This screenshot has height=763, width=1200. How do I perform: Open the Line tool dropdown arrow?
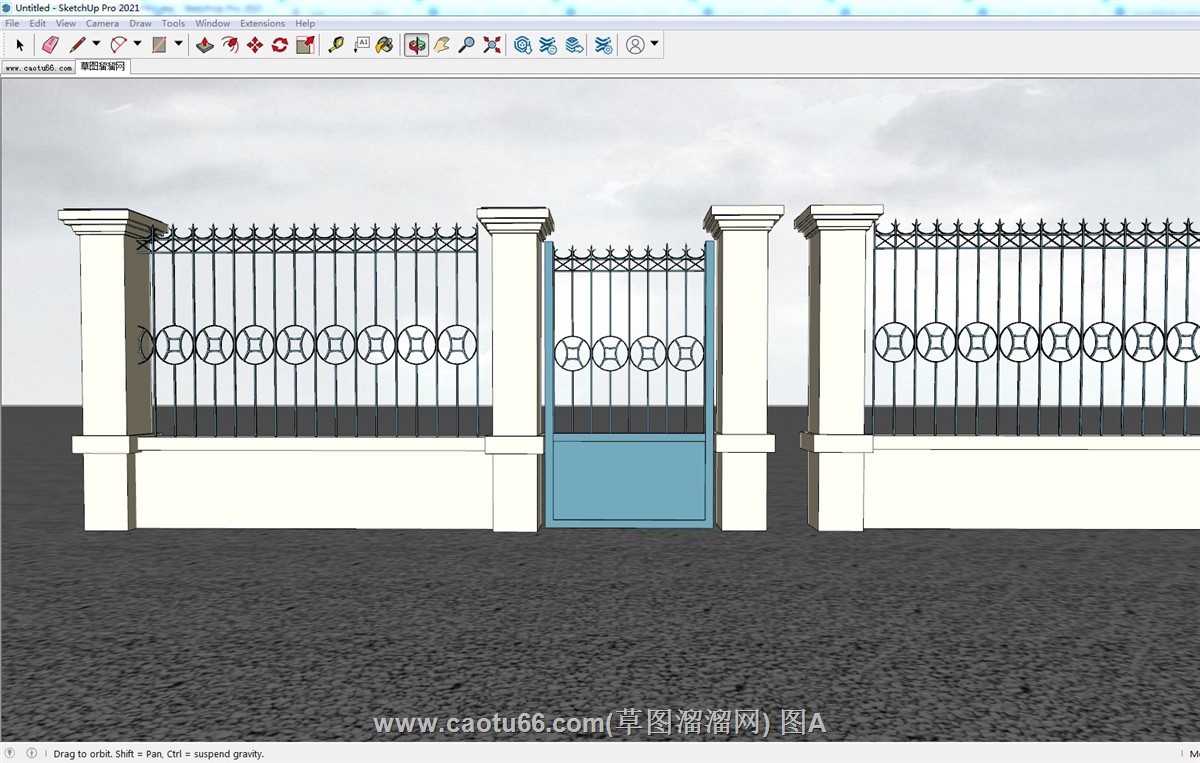[x=96, y=44]
